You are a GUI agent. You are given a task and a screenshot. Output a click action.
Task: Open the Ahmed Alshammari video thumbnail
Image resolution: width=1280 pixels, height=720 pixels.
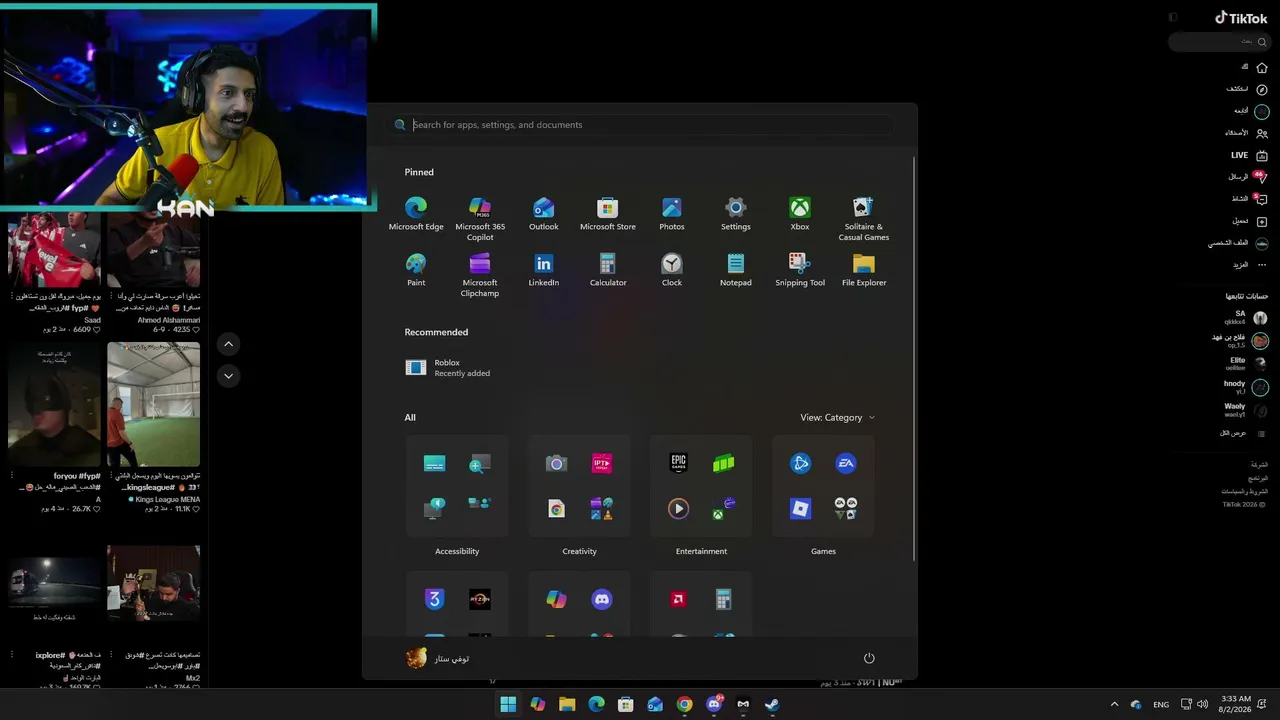click(153, 250)
